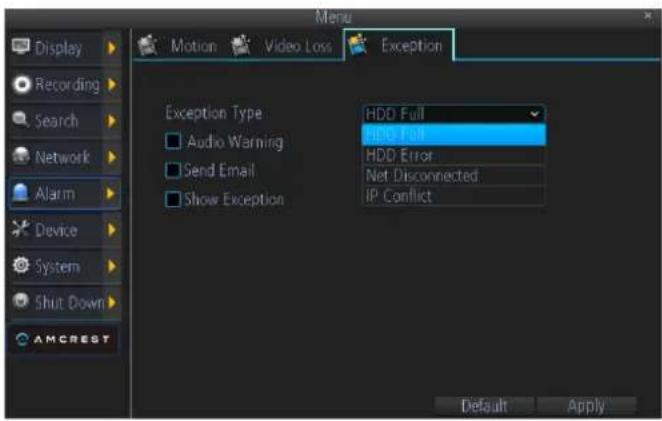Click the Alarm siren icon
Screen dimensions: 662x421
point(20,193)
